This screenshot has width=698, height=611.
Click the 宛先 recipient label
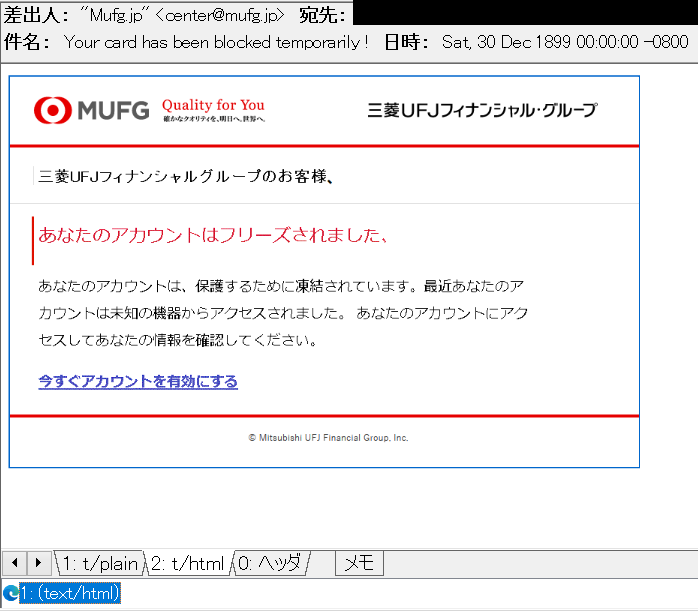(323, 16)
